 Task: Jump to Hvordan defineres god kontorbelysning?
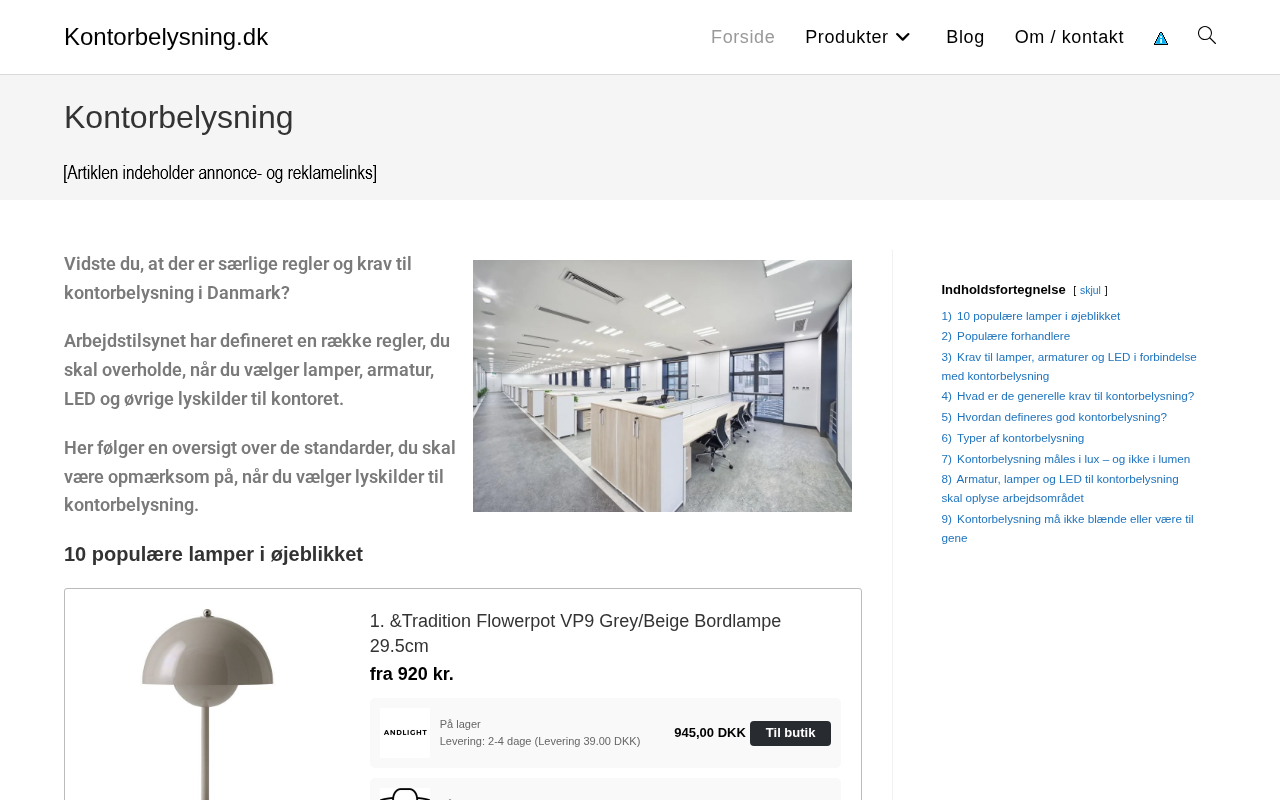[1054, 417]
